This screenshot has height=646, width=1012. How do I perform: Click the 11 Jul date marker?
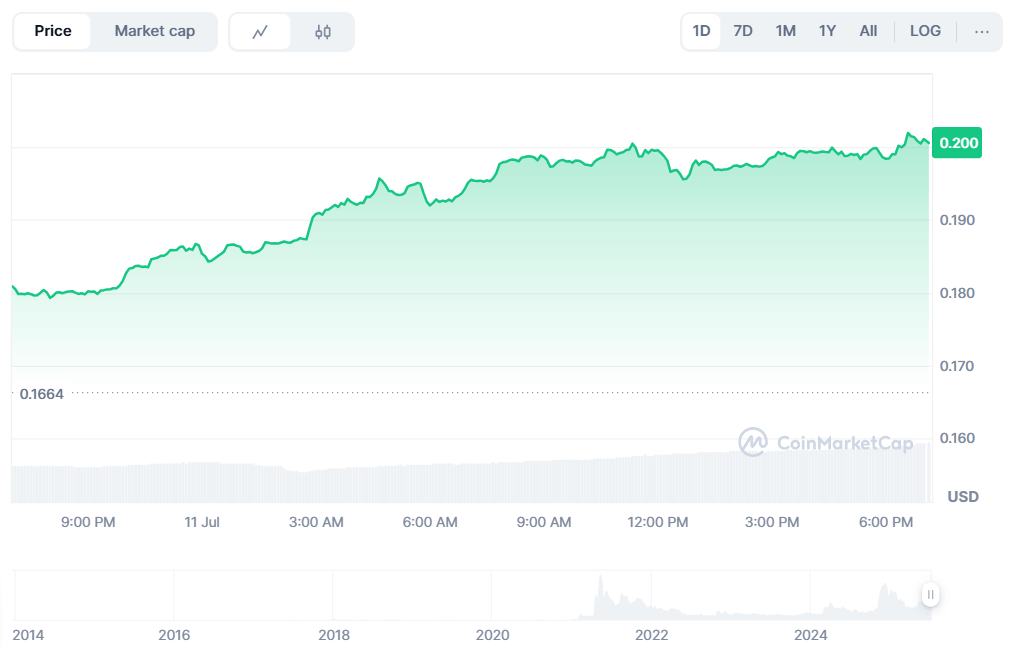(202, 522)
